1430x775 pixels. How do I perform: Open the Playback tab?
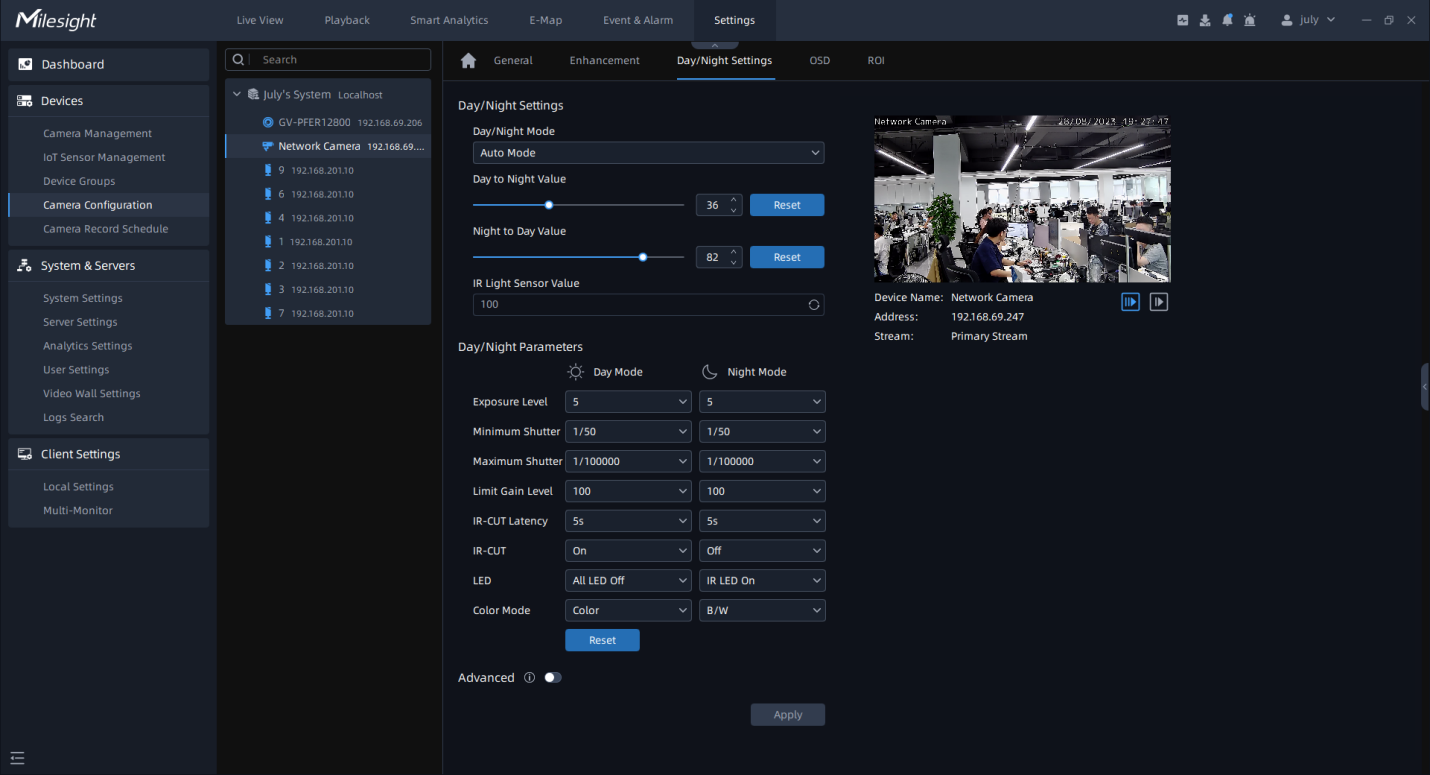click(347, 20)
